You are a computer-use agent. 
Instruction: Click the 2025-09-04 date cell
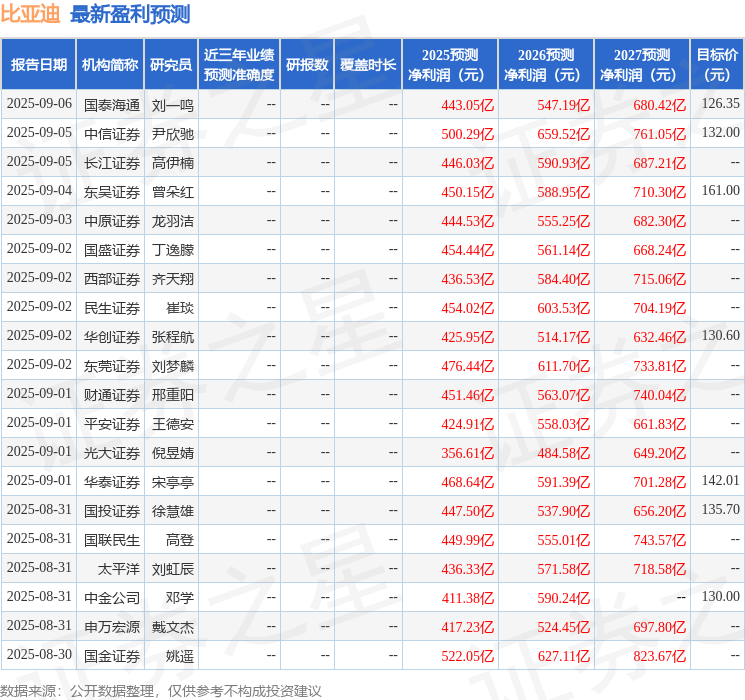tap(39, 191)
